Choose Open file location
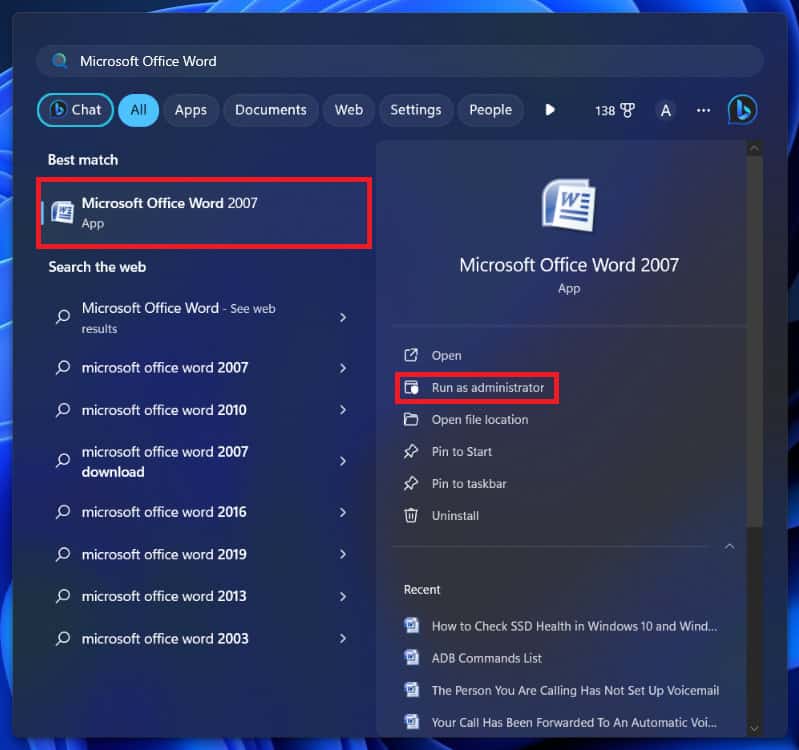This screenshot has height=750, width=799. pyautogui.click(x=480, y=420)
